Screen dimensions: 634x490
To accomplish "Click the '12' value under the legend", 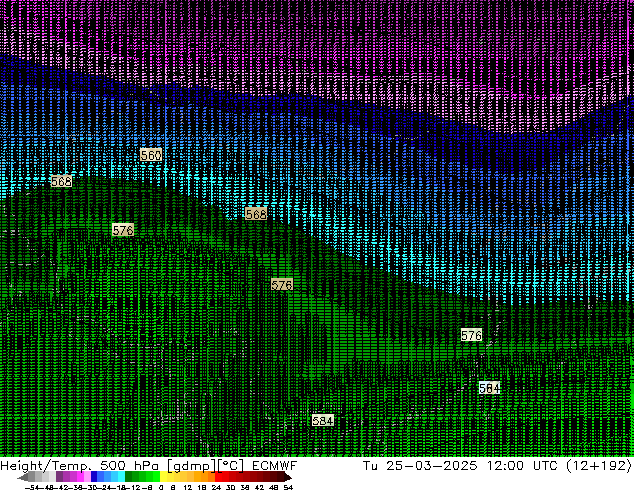I will [x=188, y=487].
